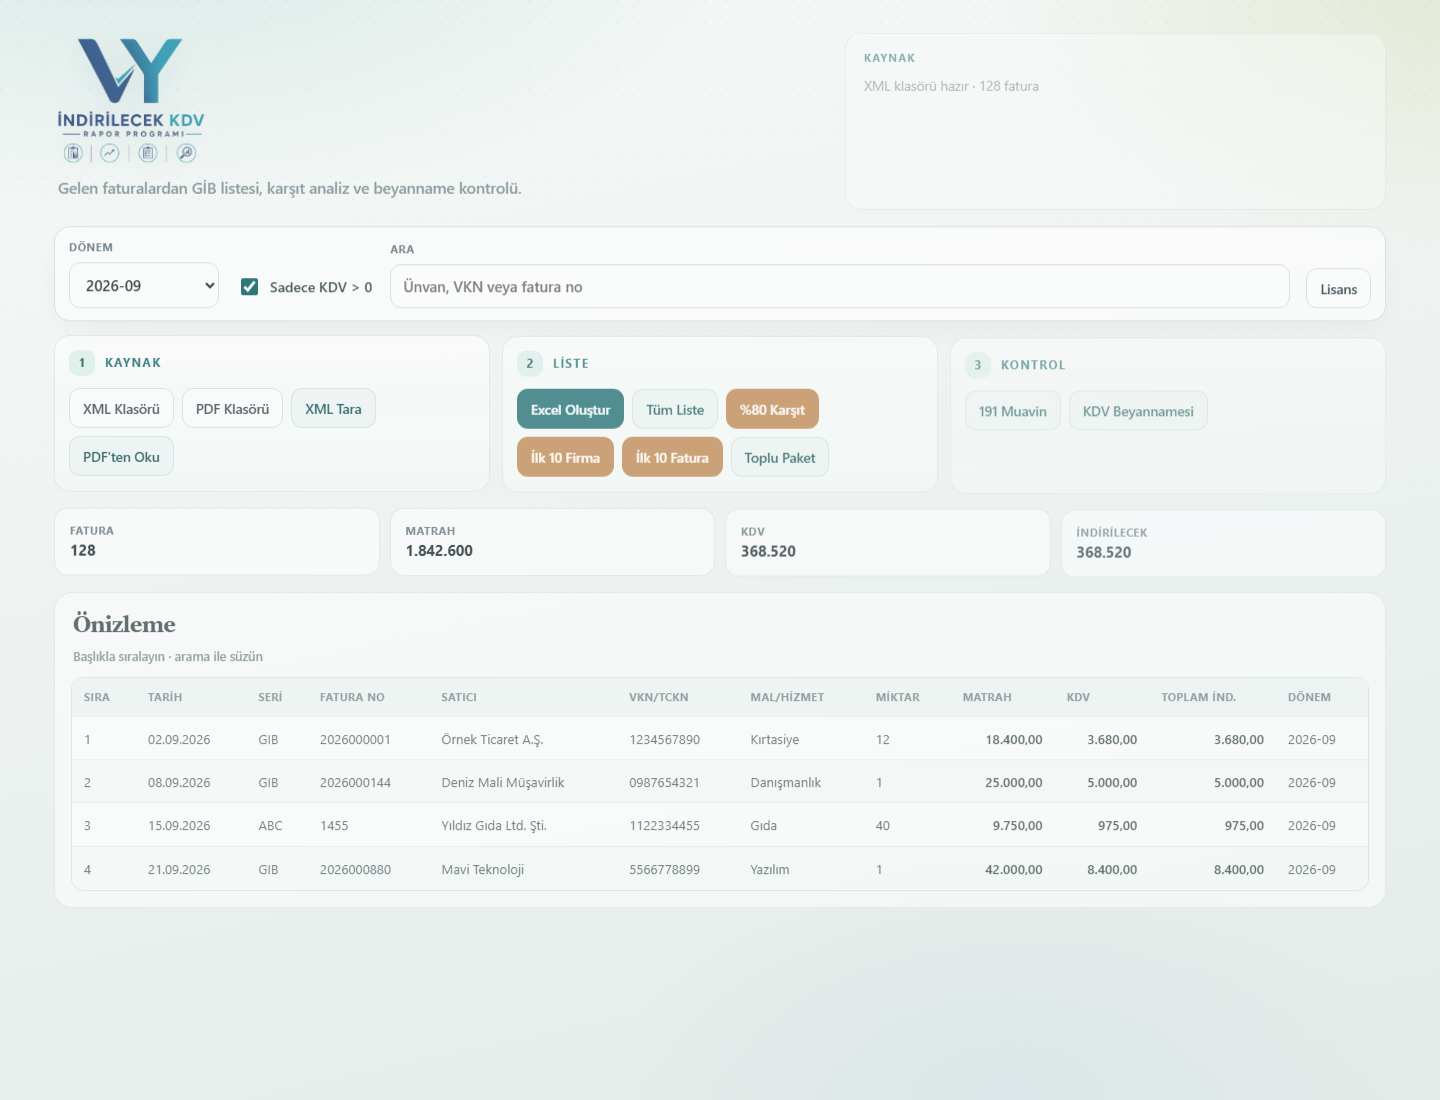Show İlk 10 Firma report
This screenshot has height=1100, width=1440.
(565, 458)
